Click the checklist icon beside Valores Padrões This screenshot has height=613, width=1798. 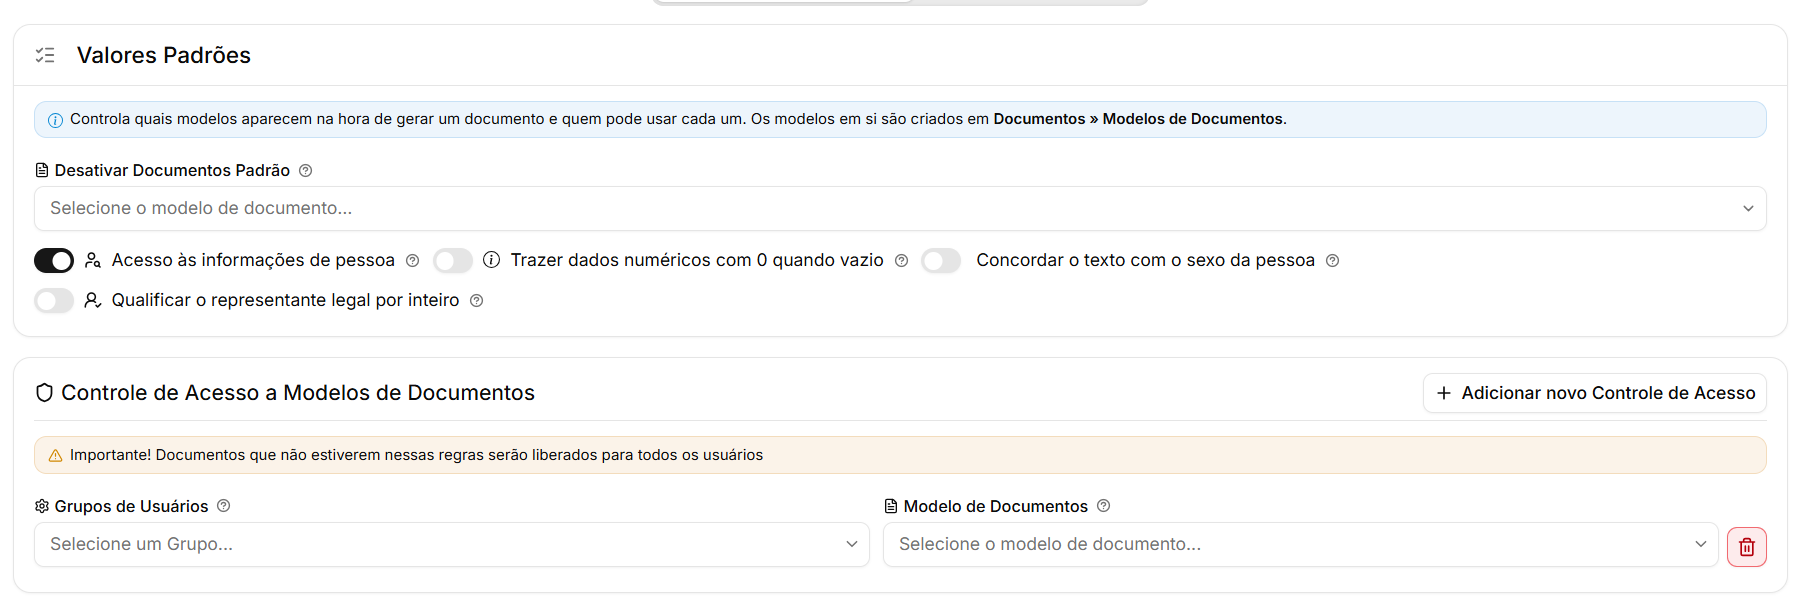pyautogui.click(x=45, y=55)
